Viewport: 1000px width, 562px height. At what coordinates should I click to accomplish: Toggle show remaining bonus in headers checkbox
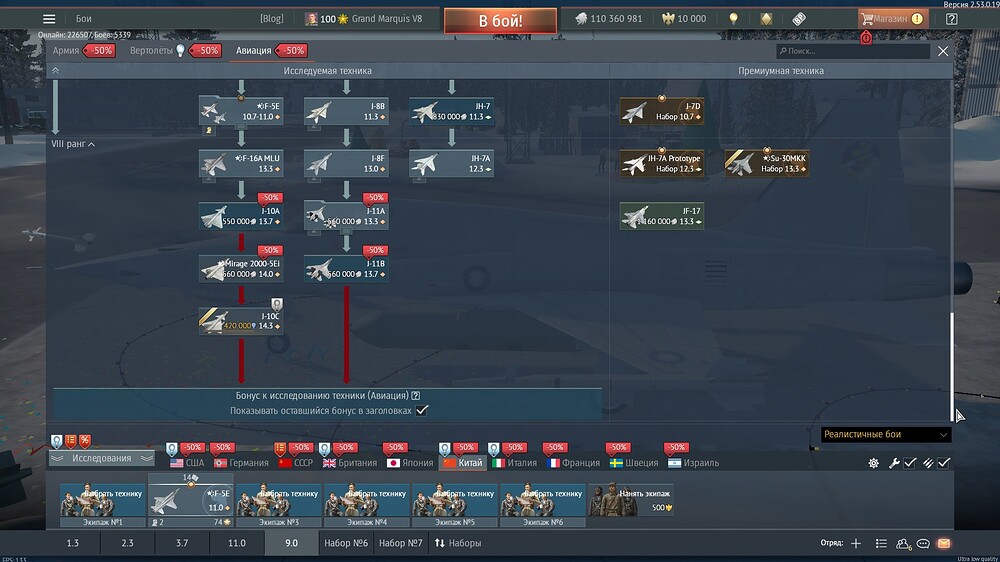point(422,410)
